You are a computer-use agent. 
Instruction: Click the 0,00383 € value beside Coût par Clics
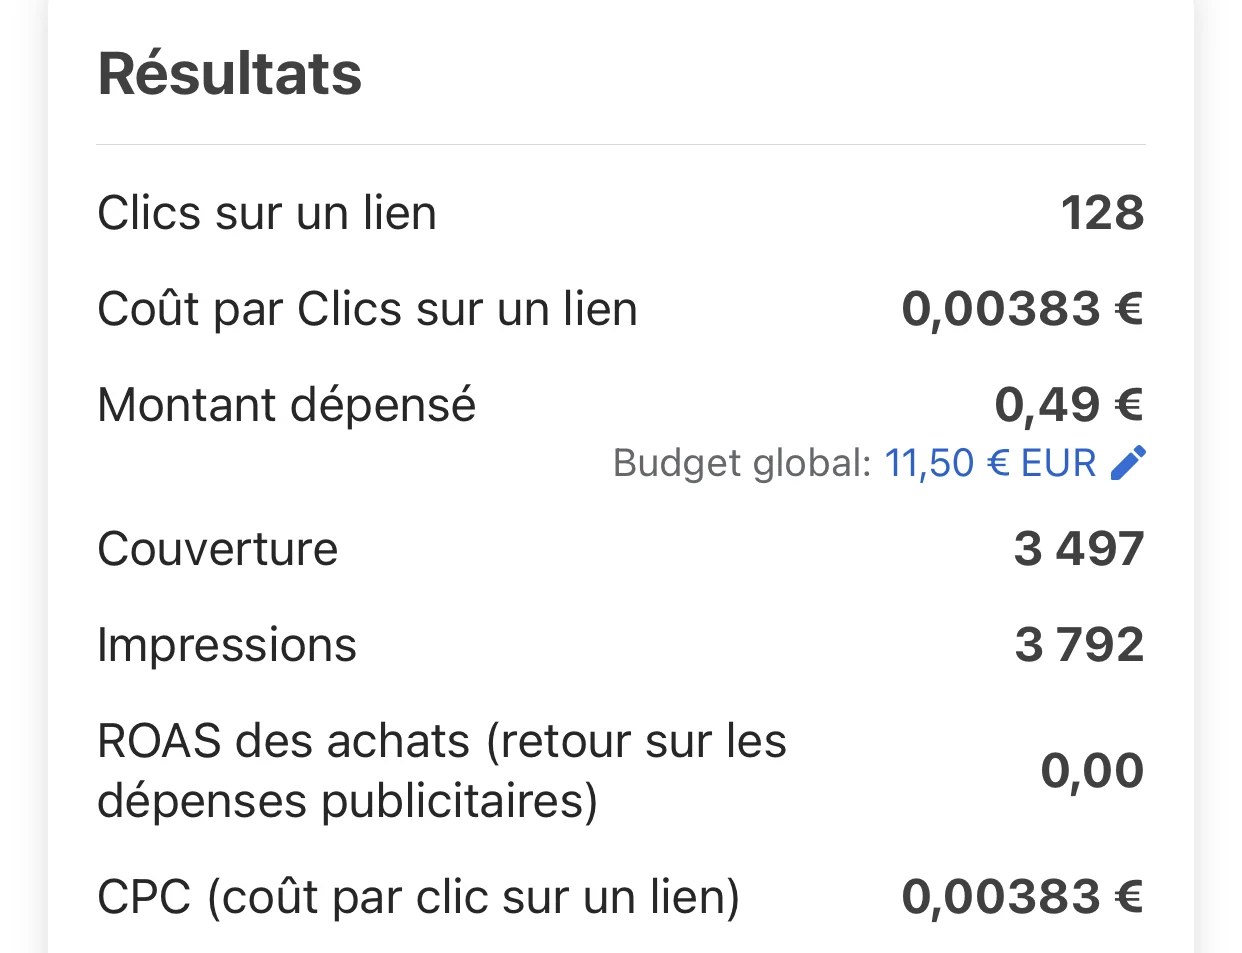click(1022, 309)
